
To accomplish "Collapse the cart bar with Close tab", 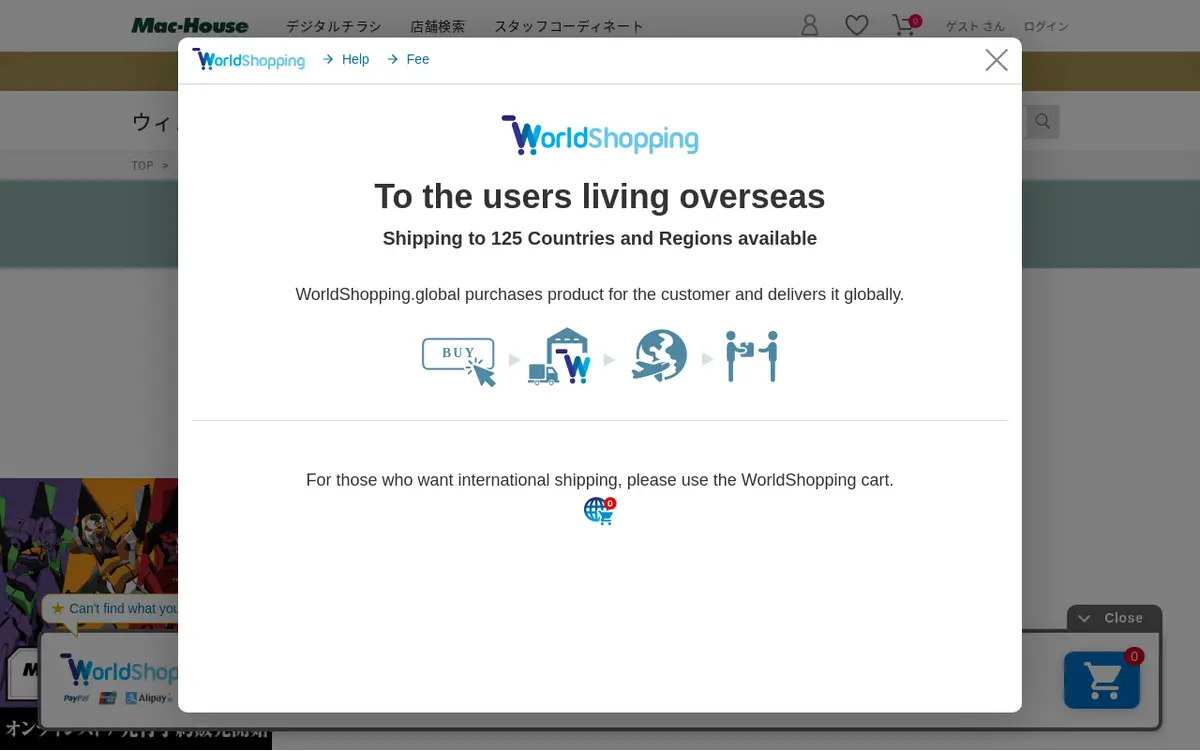I will point(1114,618).
